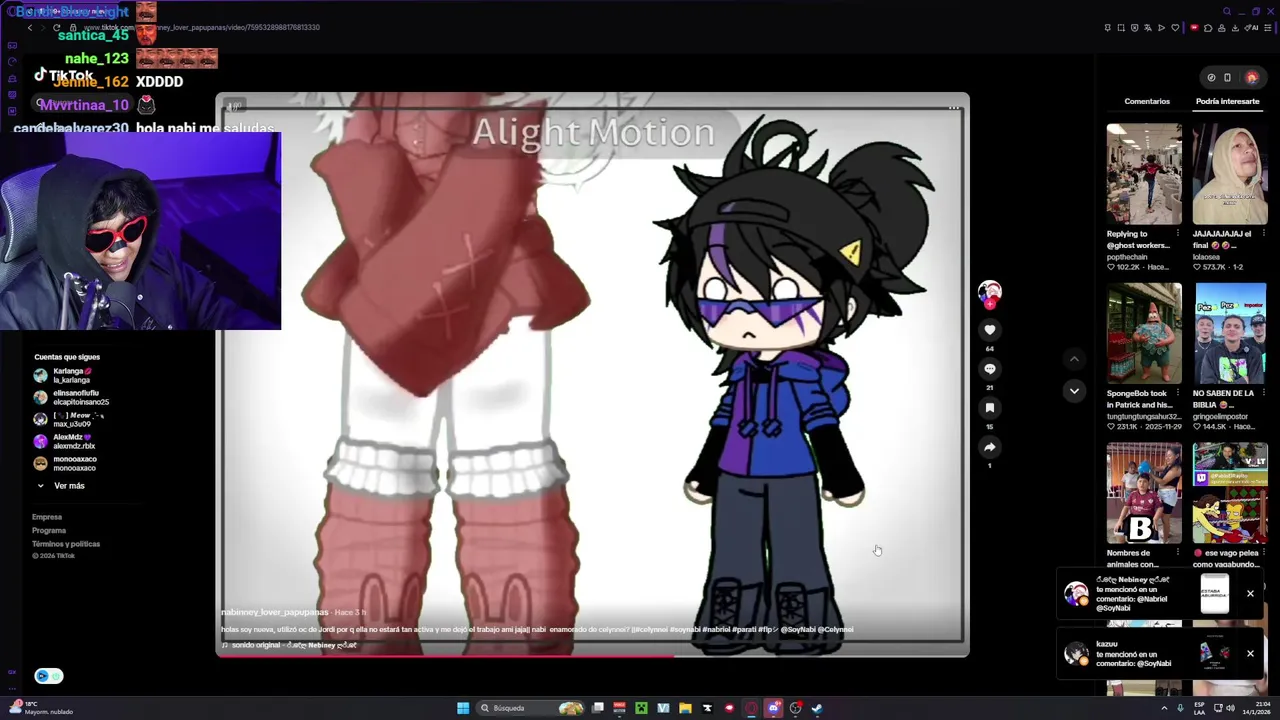
Task: Like the TikTok video with the heart icon
Action: (990, 330)
